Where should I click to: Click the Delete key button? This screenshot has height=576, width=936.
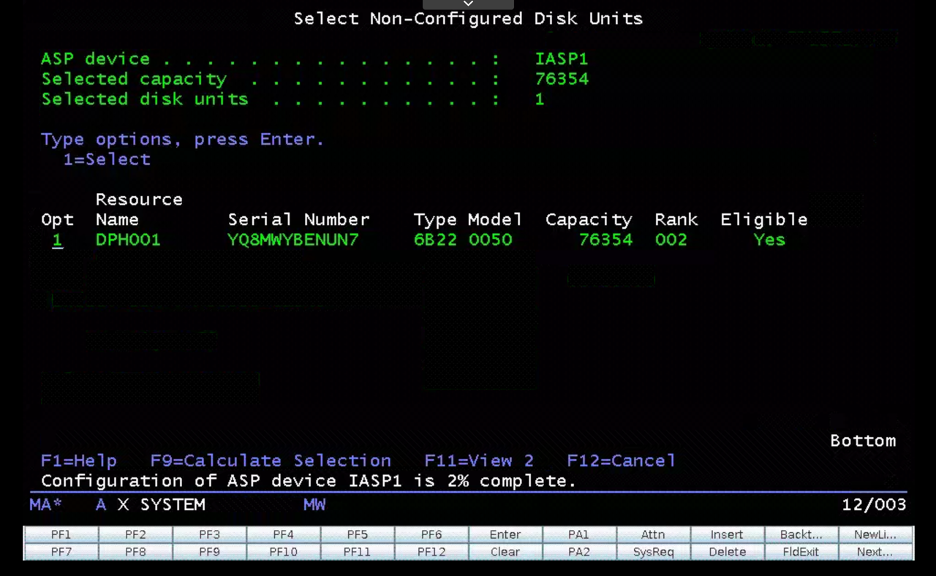coord(727,552)
